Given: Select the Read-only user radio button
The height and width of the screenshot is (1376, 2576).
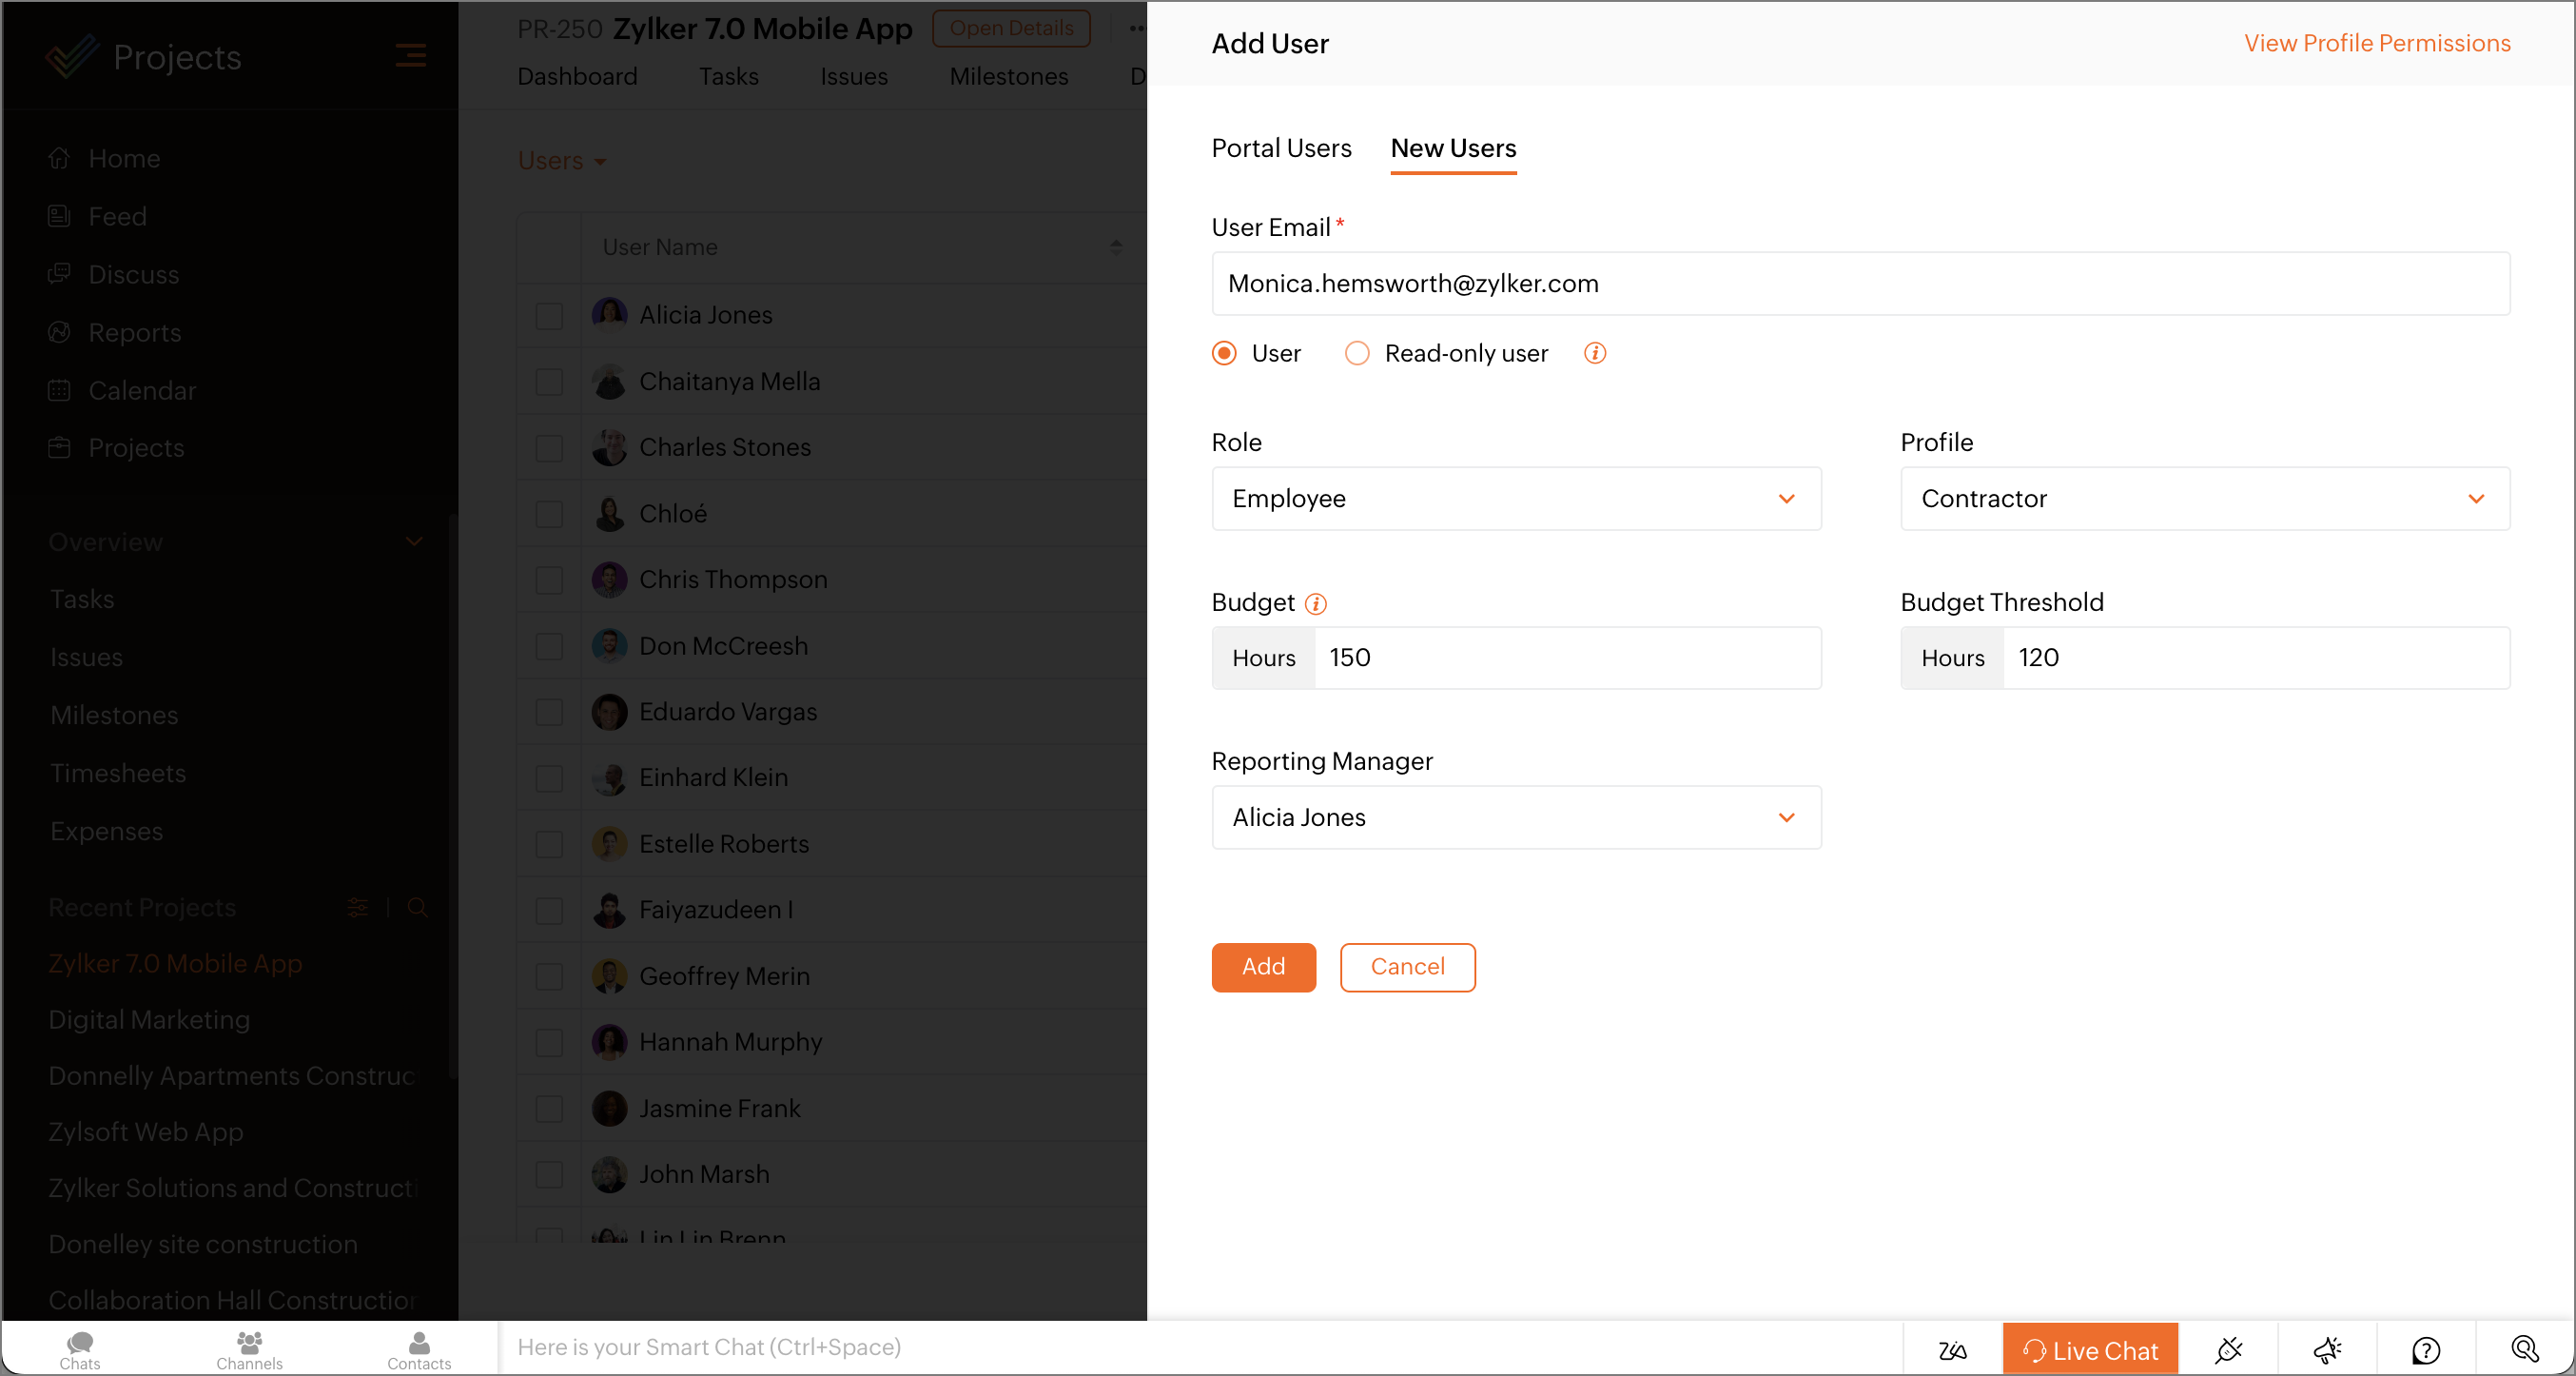Looking at the screenshot, I should coord(1357,353).
